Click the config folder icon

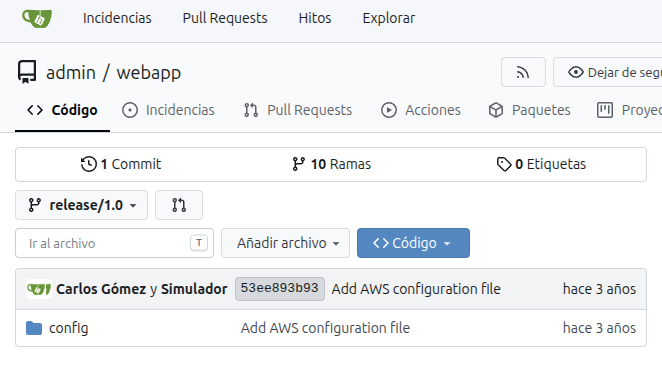pyautogui.click(x=34, y=328)
